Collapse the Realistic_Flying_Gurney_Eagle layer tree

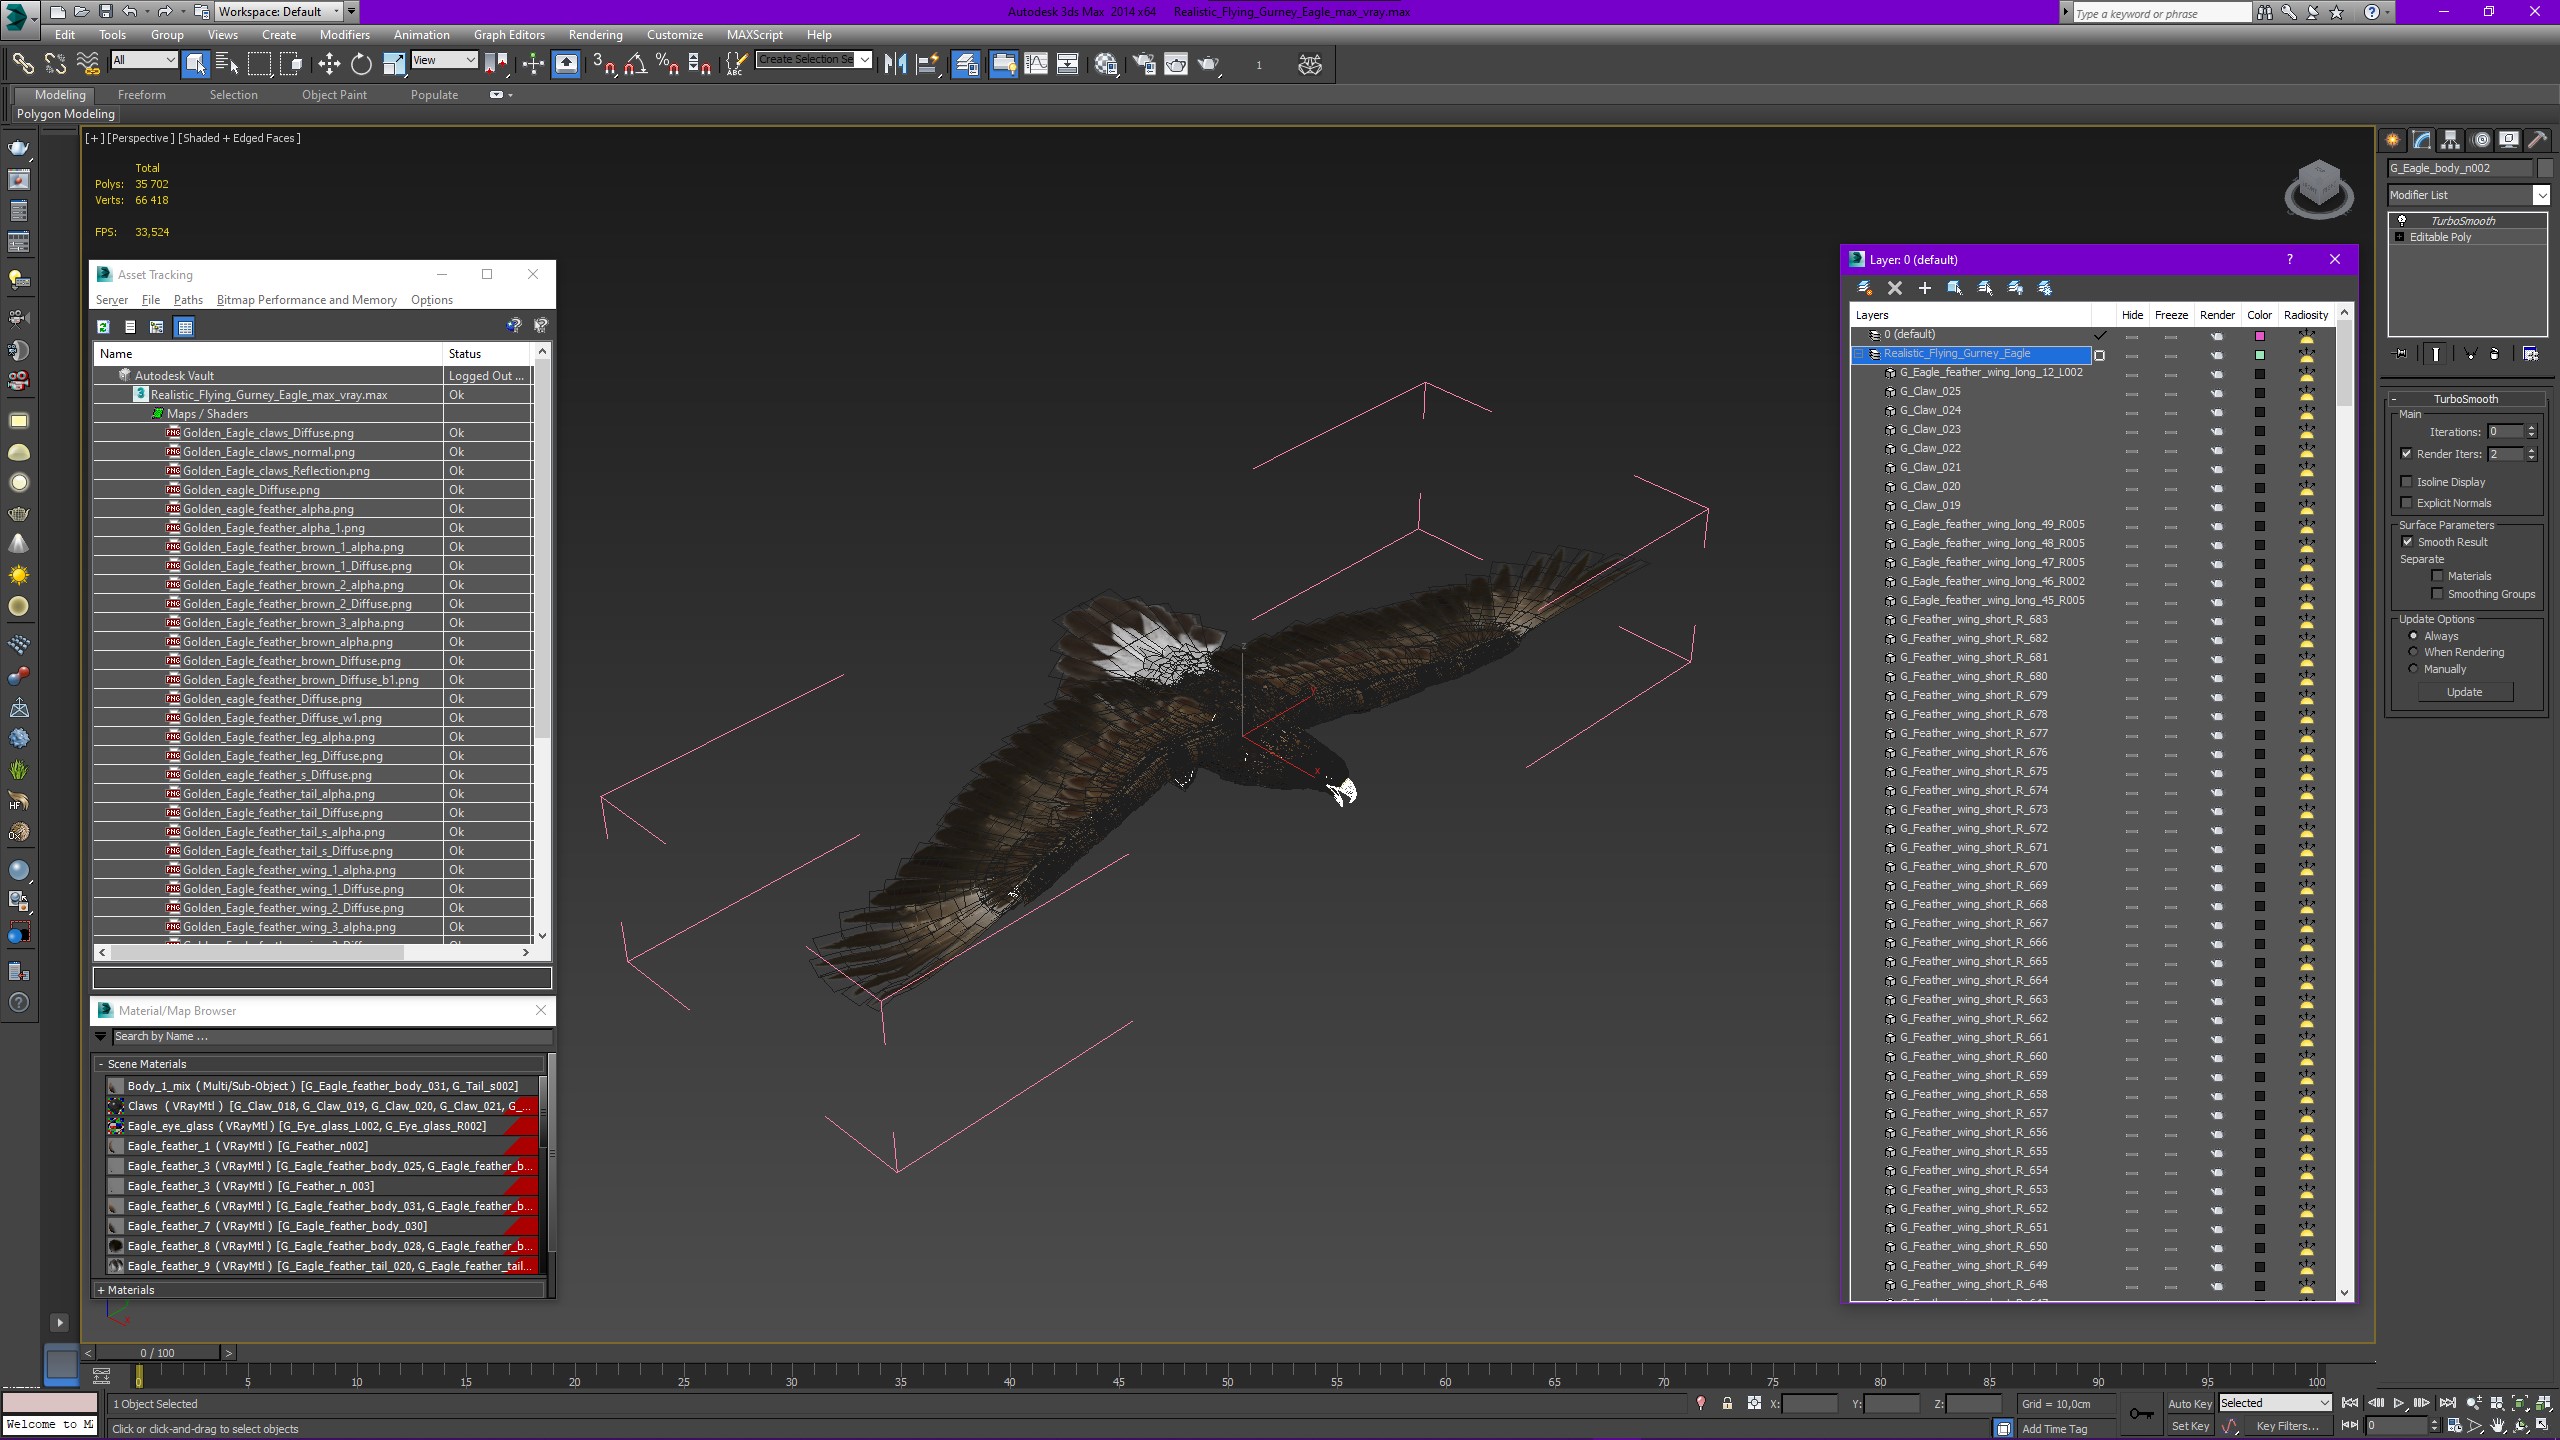coord(1860,354)
